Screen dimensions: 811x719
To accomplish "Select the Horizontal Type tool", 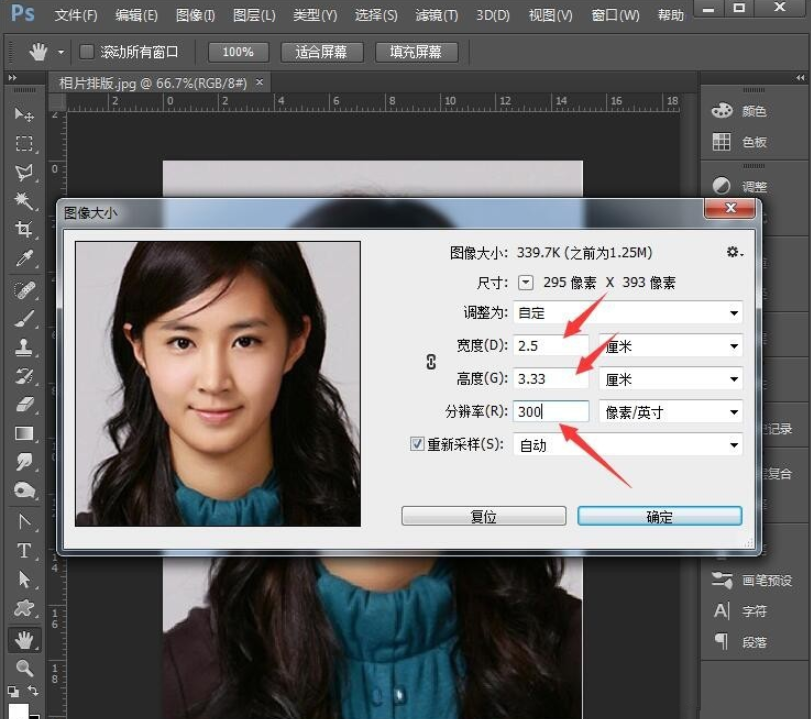I will click(24, 550).
